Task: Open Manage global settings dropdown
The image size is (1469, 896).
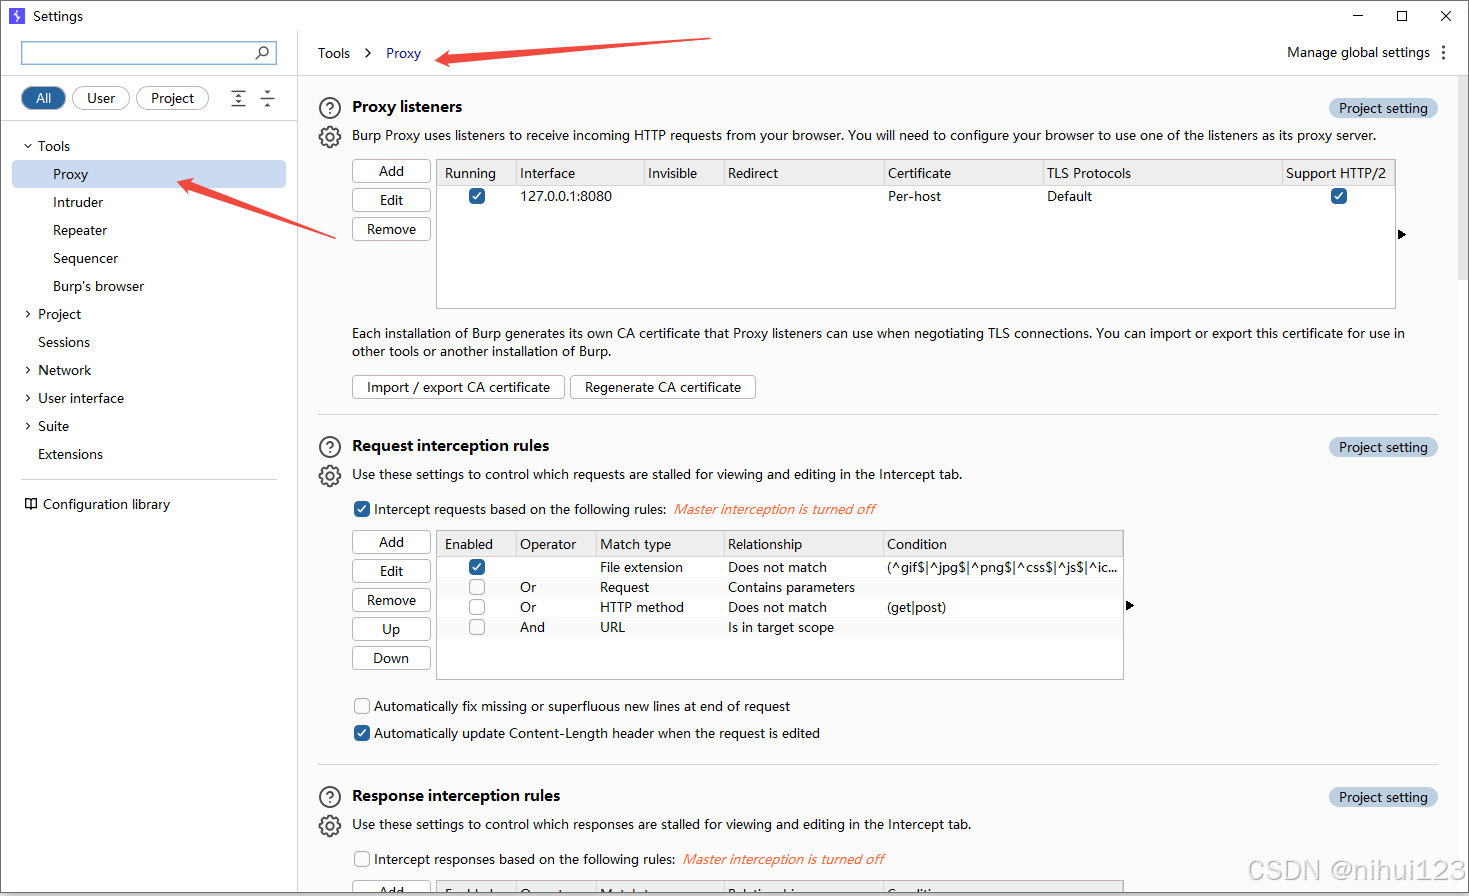Action: 1358,53
